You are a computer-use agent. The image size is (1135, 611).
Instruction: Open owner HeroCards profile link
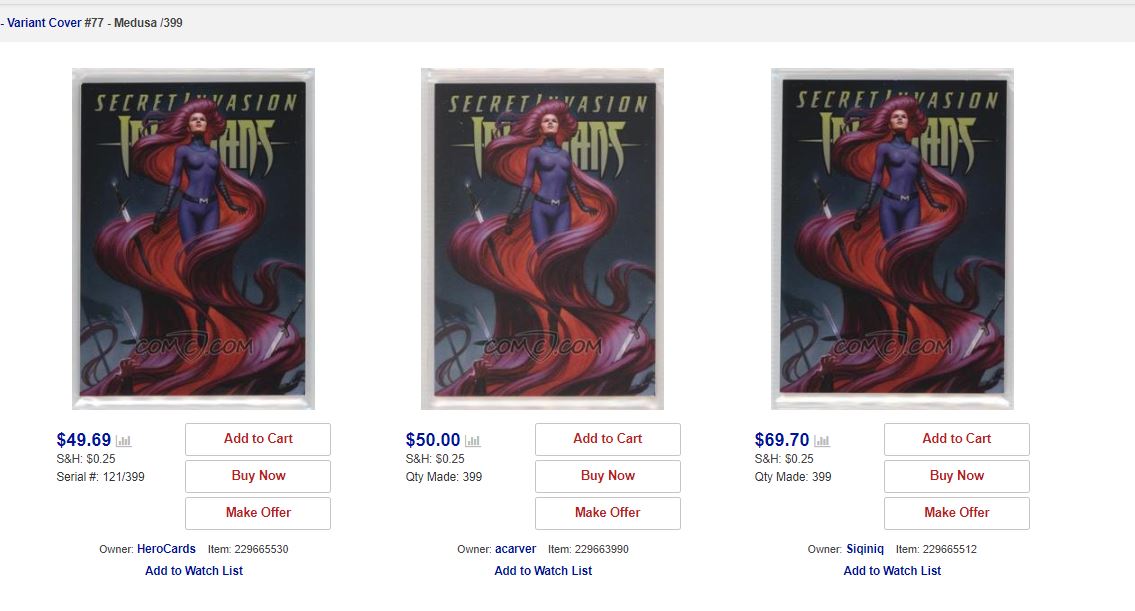coord(166,549)
